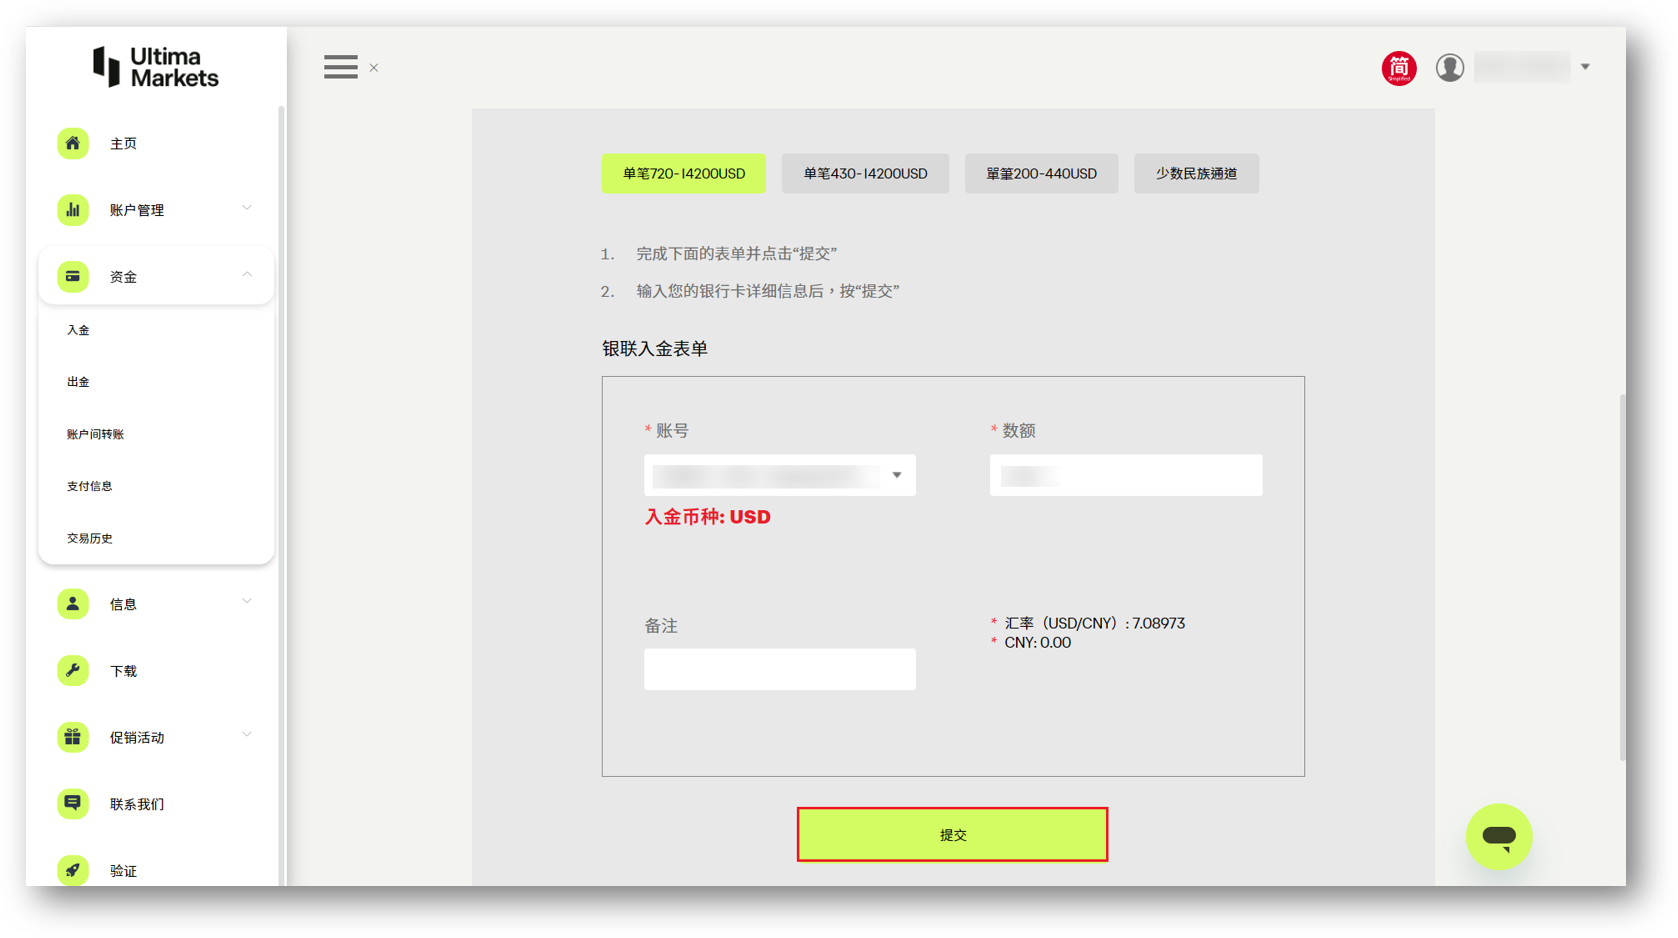Open 验证 in sidebar
The height and width of the screenshot is (938, 1678).
click(x=123, y=871)
